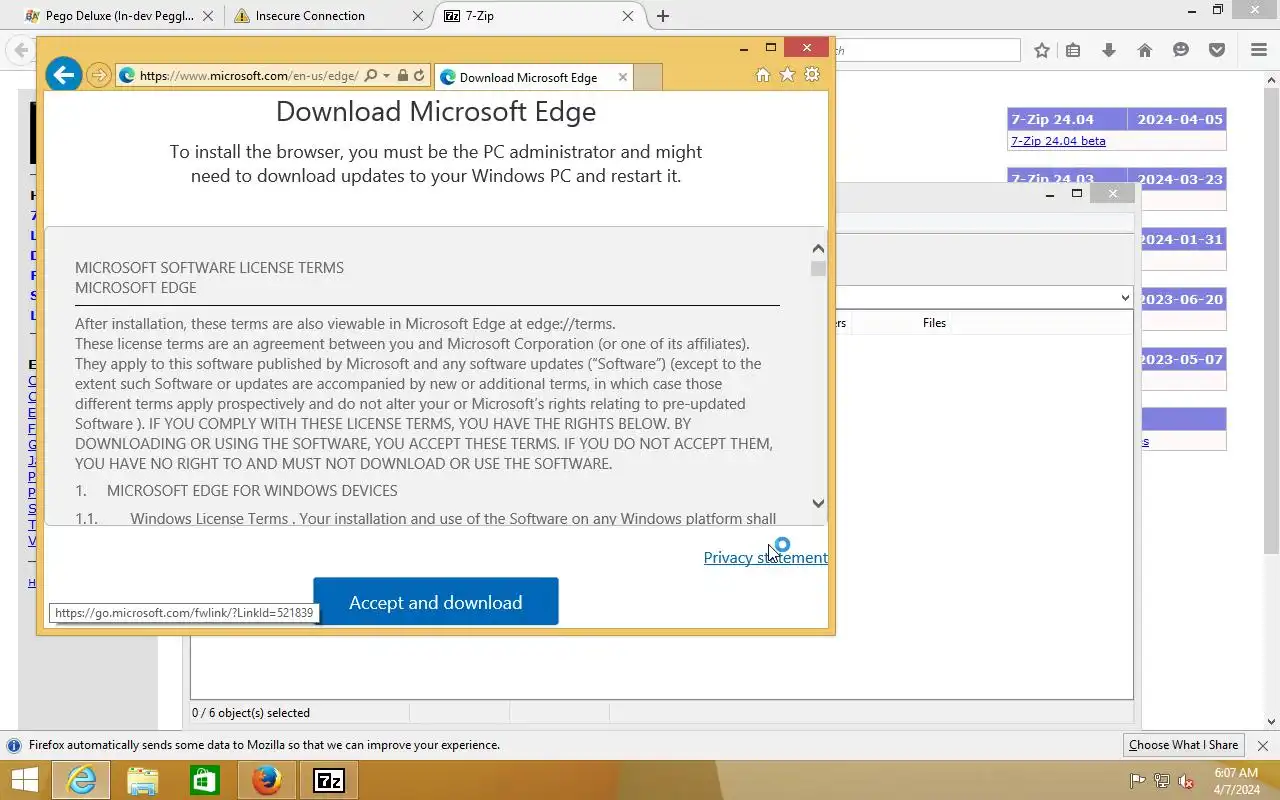
Task: Open the taskbar clock and date
Action: 1236,781
